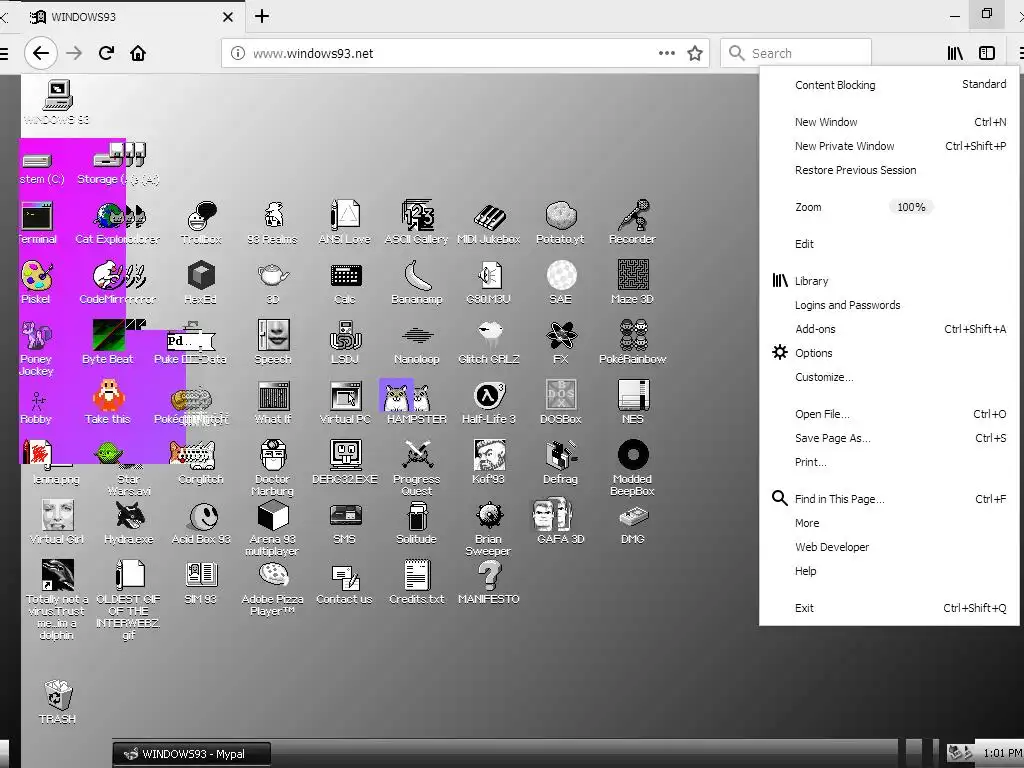The image size is (1024, 768).
Task: Bookmark this page with the star
Action: pyautogui.click(x=695, y=53)
